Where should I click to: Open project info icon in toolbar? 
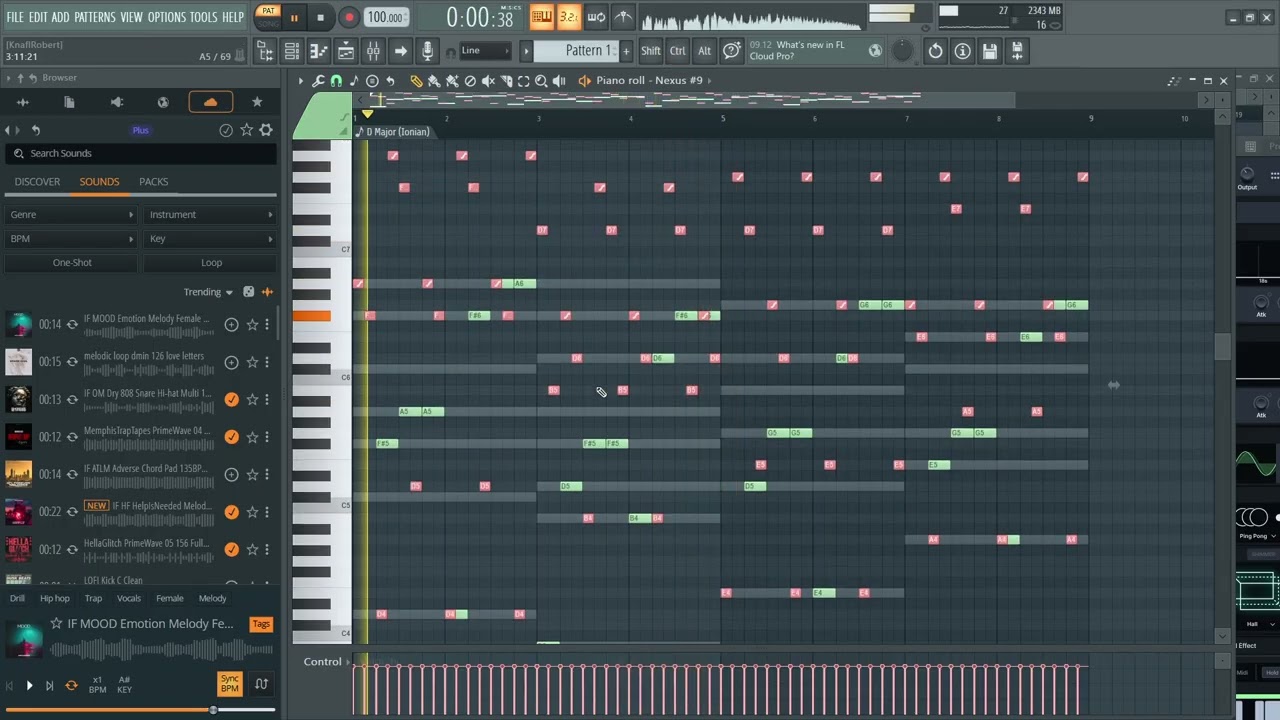962,51
